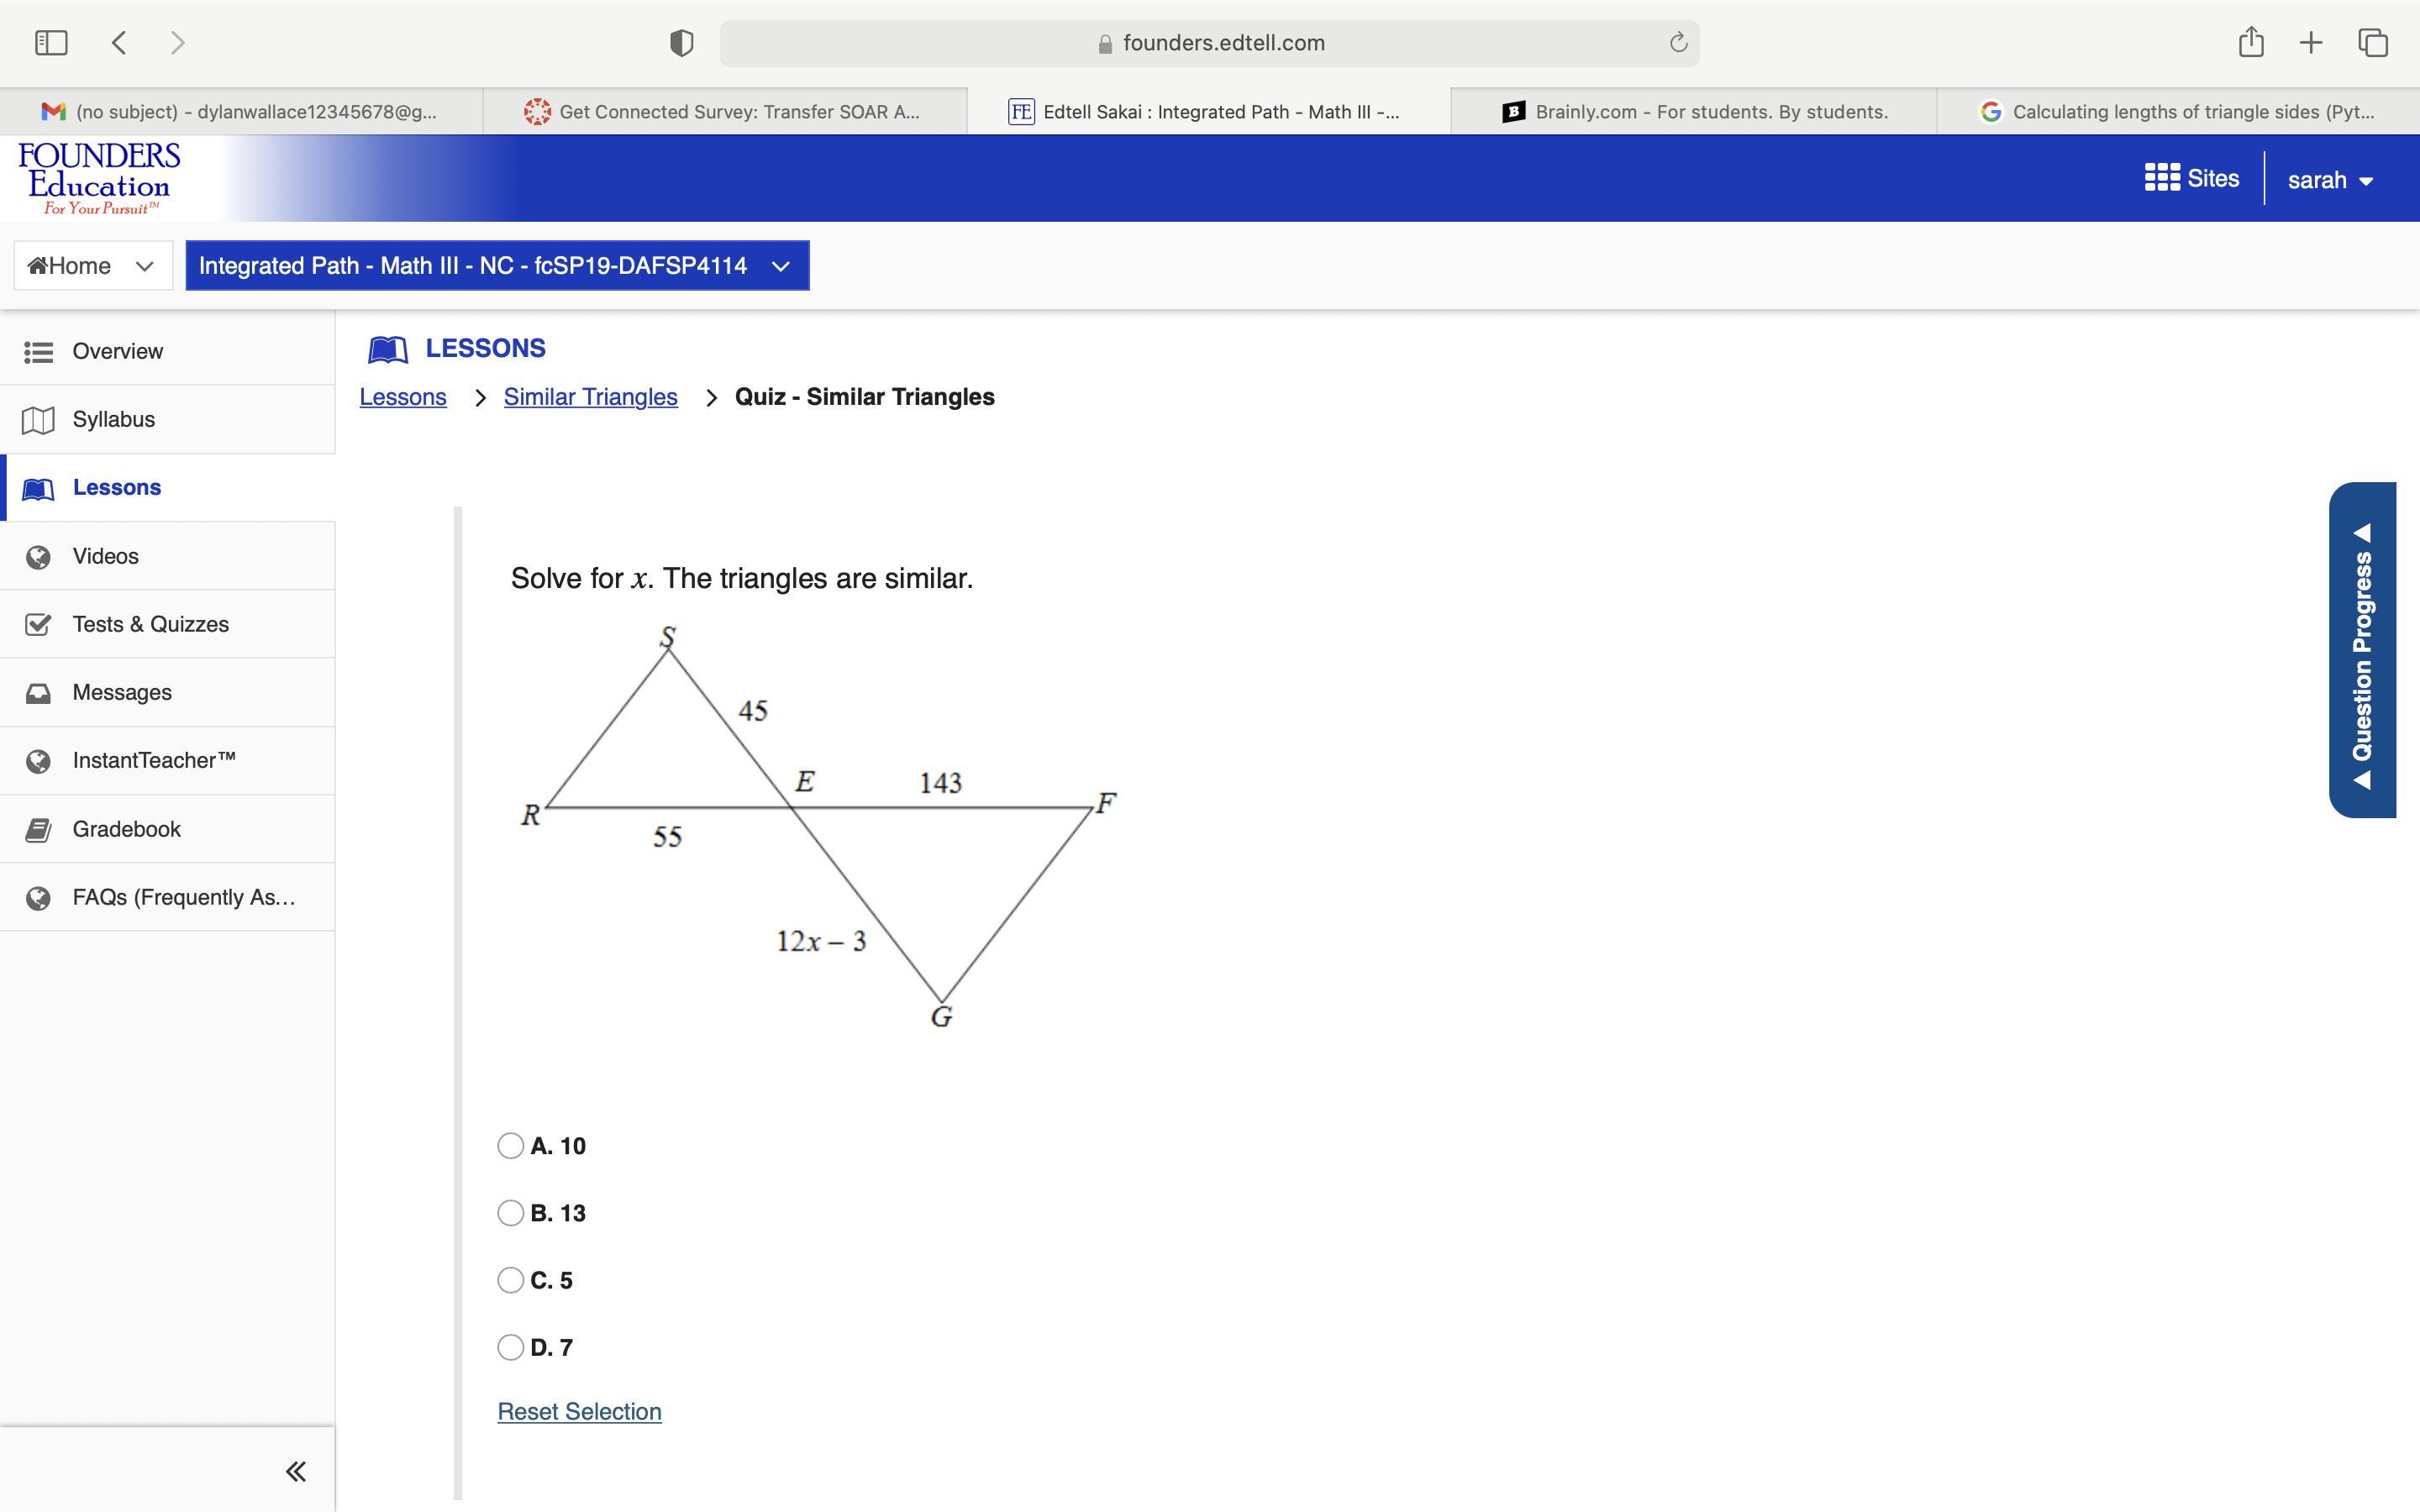Image resolution: width=2420 pixels, height=1512 pixels.
Task: Show tab overview icon
Action: click(2373, 42)
